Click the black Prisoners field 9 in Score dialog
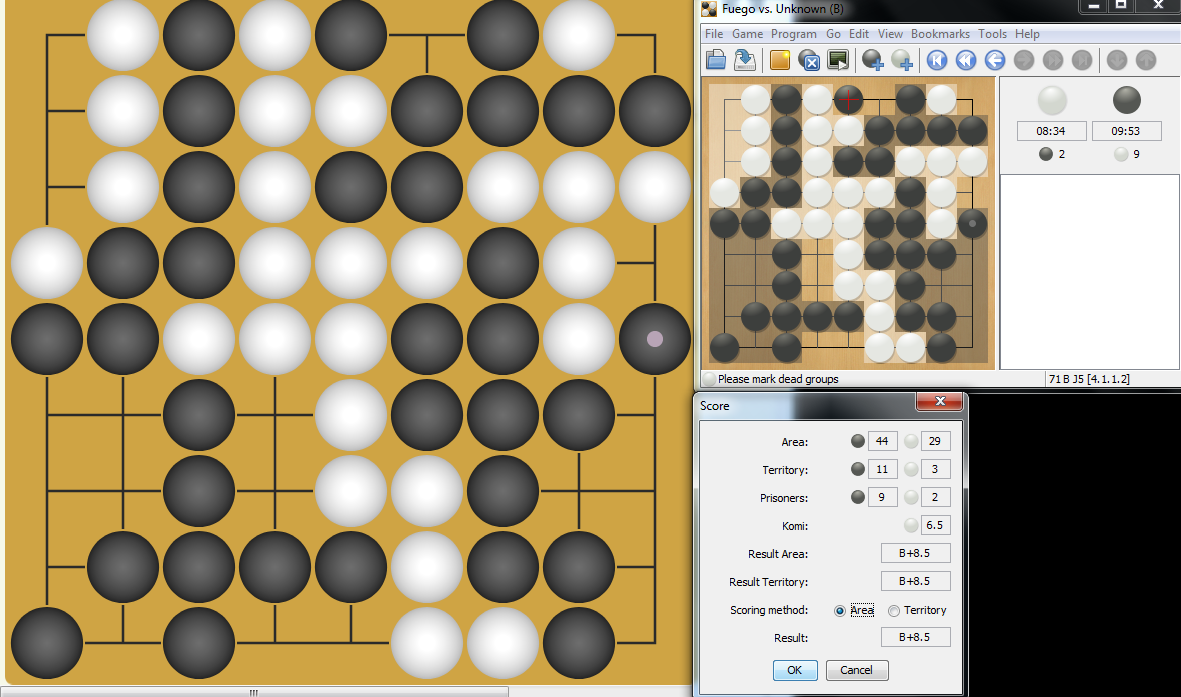The height and width of the screenshot is (697, 1181). [882, 497]
